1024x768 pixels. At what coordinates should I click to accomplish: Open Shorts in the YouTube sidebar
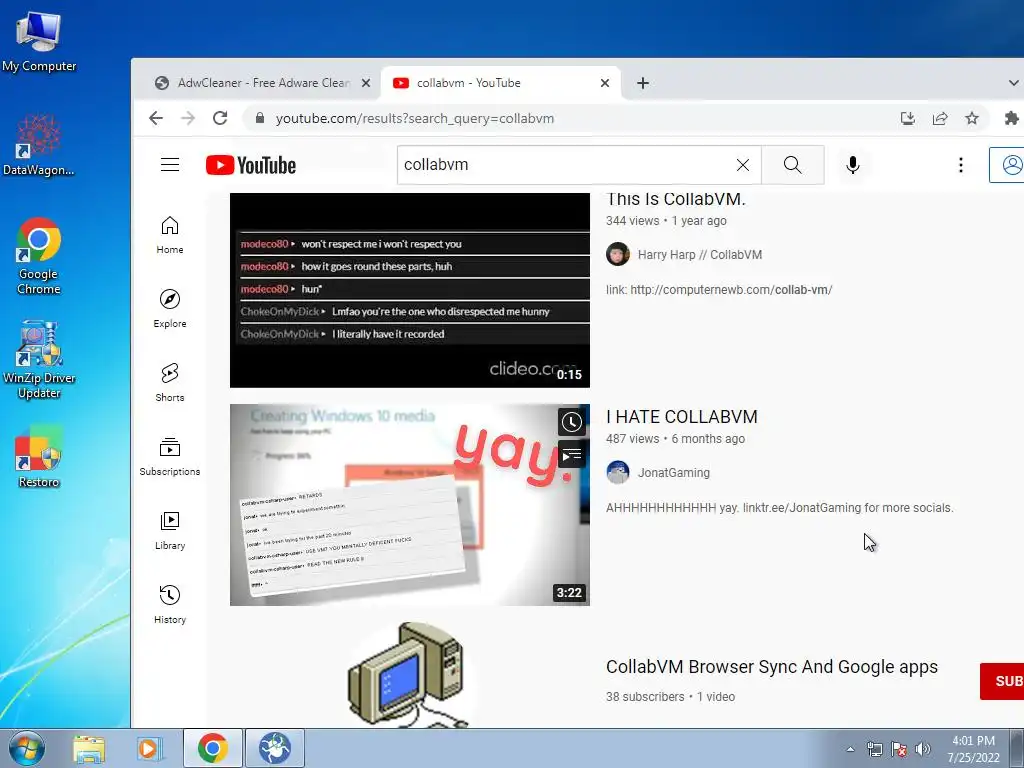click(x=170, y=383)
